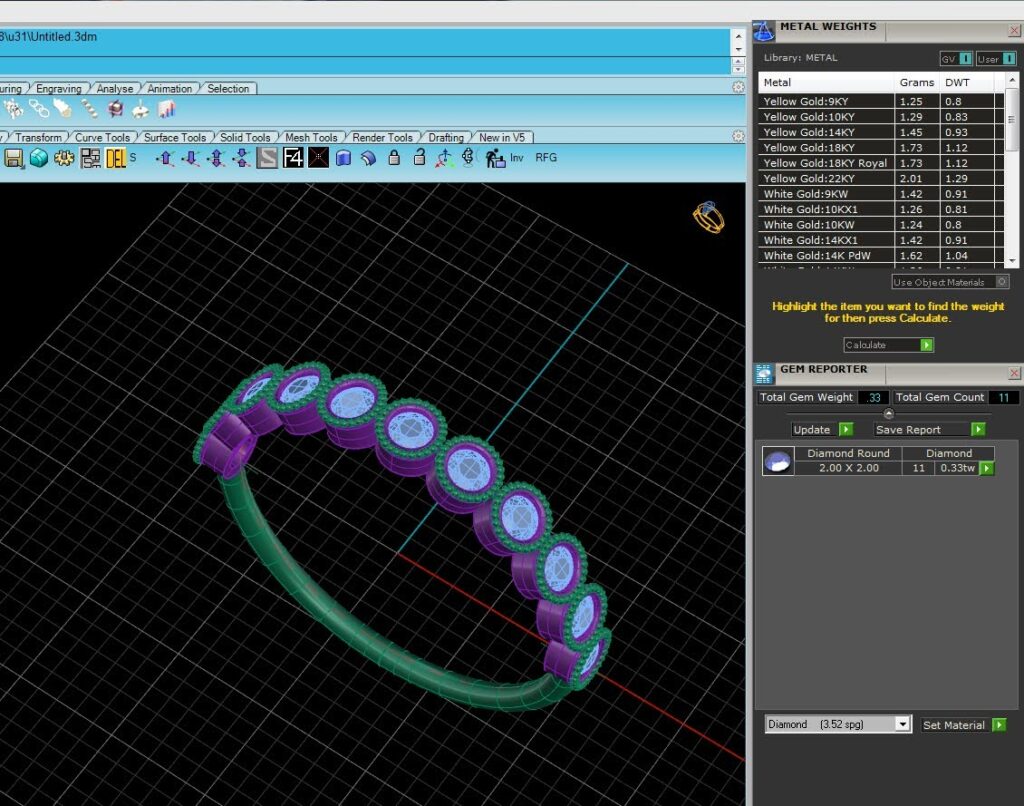This screenshot has height=806, width=1024.
Task: Click the white dish stand icon
Action: pyautogui.click(x=140, y=110)
